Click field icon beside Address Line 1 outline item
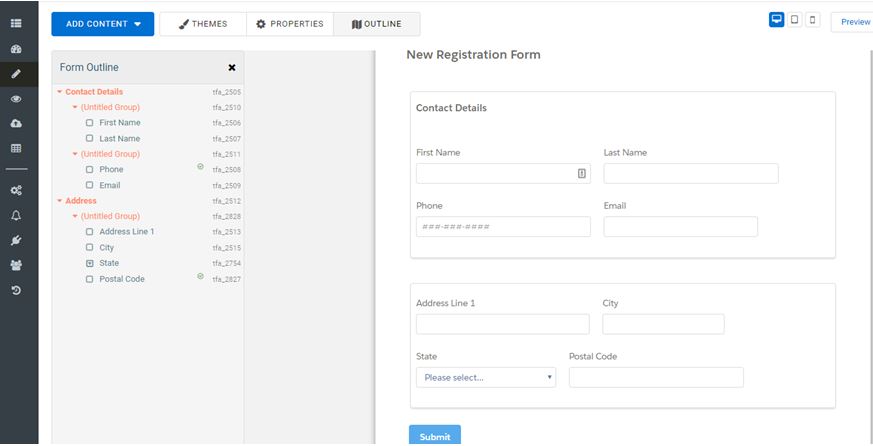Viewport: 873px width, 446px height. 89,232
